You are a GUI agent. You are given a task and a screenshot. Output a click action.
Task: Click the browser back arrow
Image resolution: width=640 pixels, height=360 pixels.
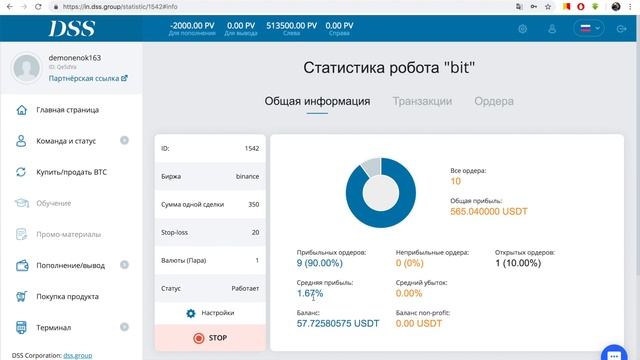(10, 7)
